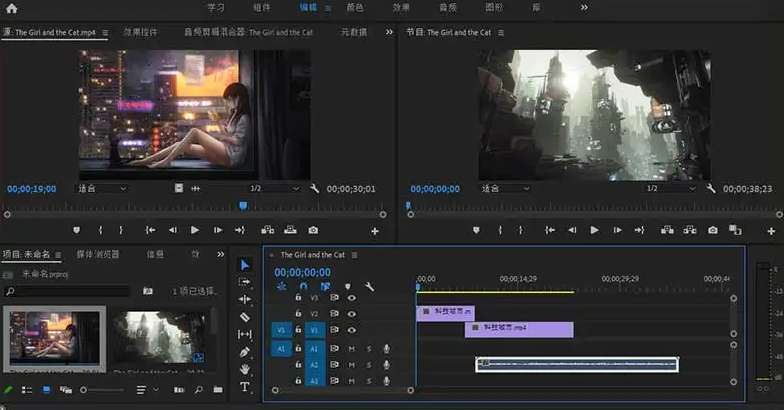Viewport: 784px width, 410px height.
Task: Mark In point in Program monitor
Action: (x=500, y=230)
